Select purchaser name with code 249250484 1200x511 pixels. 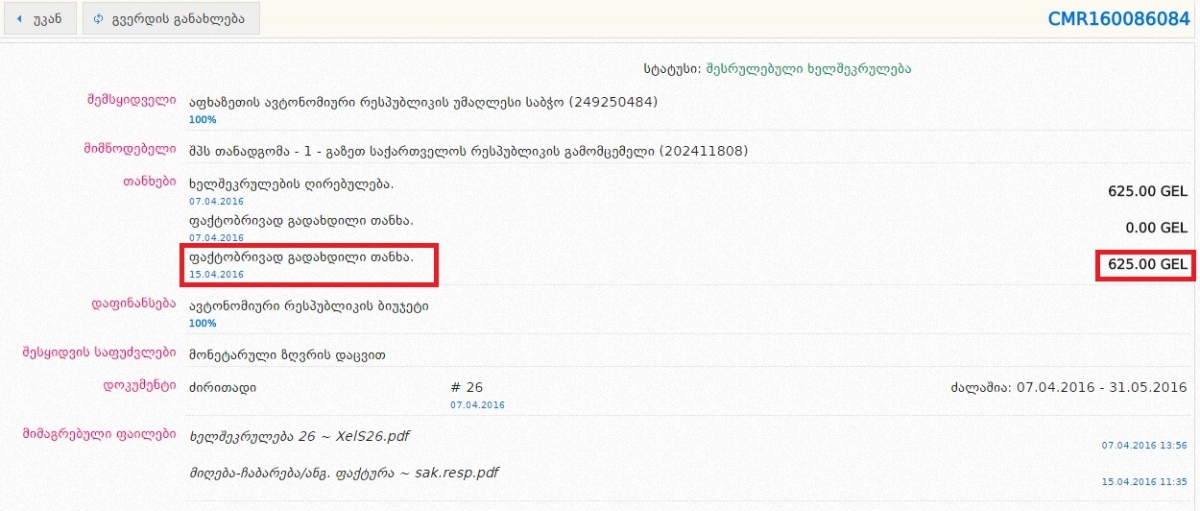[x=423, y=102]
